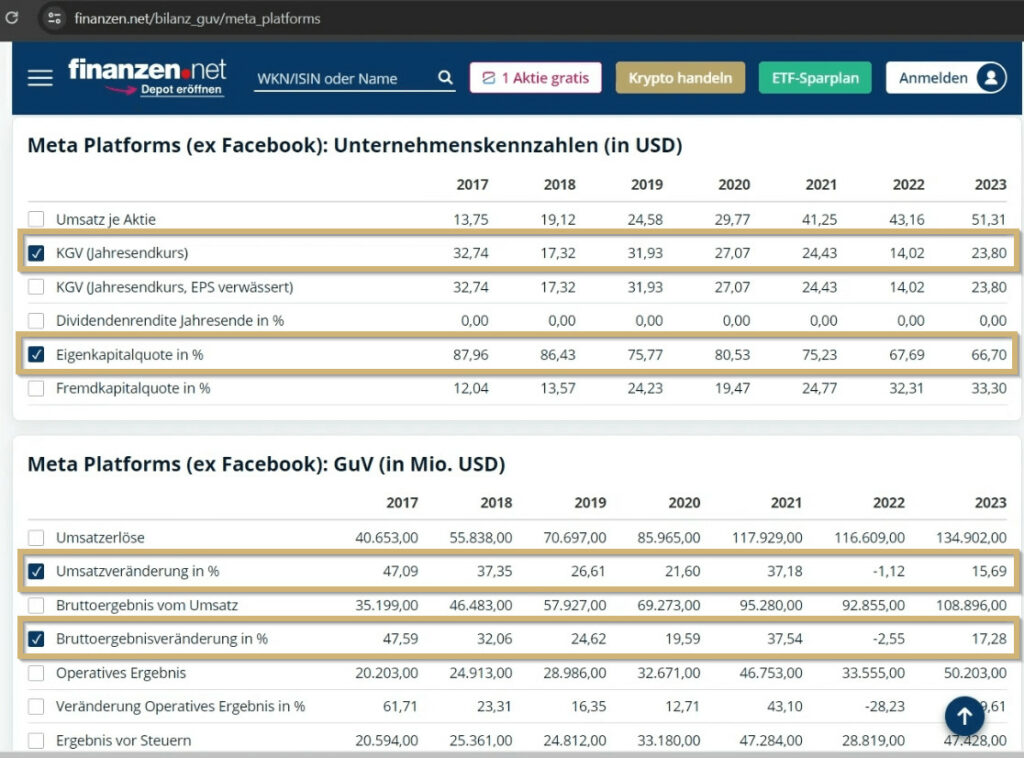Image resolution: width=1024 pixels, height=758 pixels.
Task: Click the Unternehmenskennzahlen section heading
Action: (355, 145)
